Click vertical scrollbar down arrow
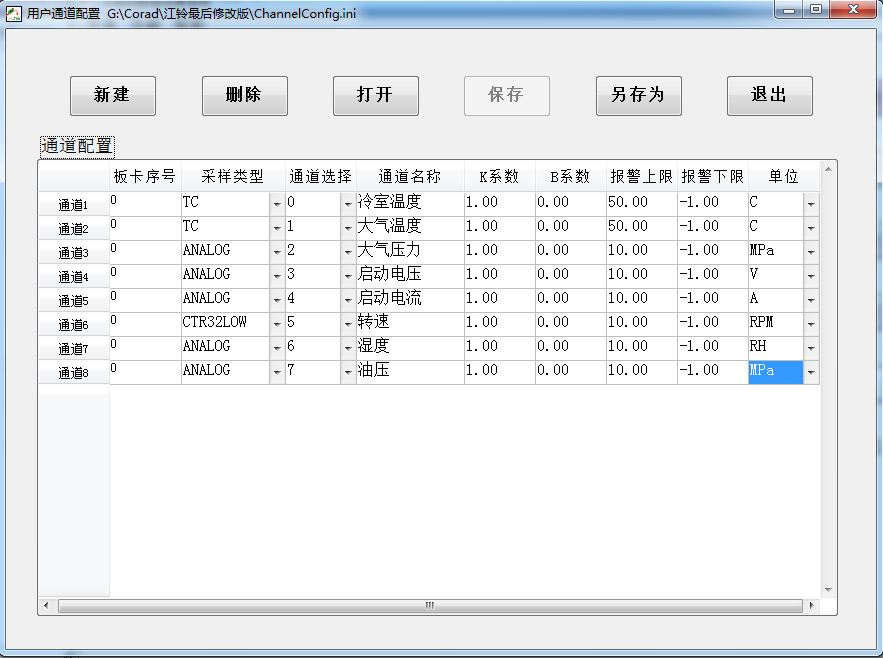883x658 pixels. [828, 590]
